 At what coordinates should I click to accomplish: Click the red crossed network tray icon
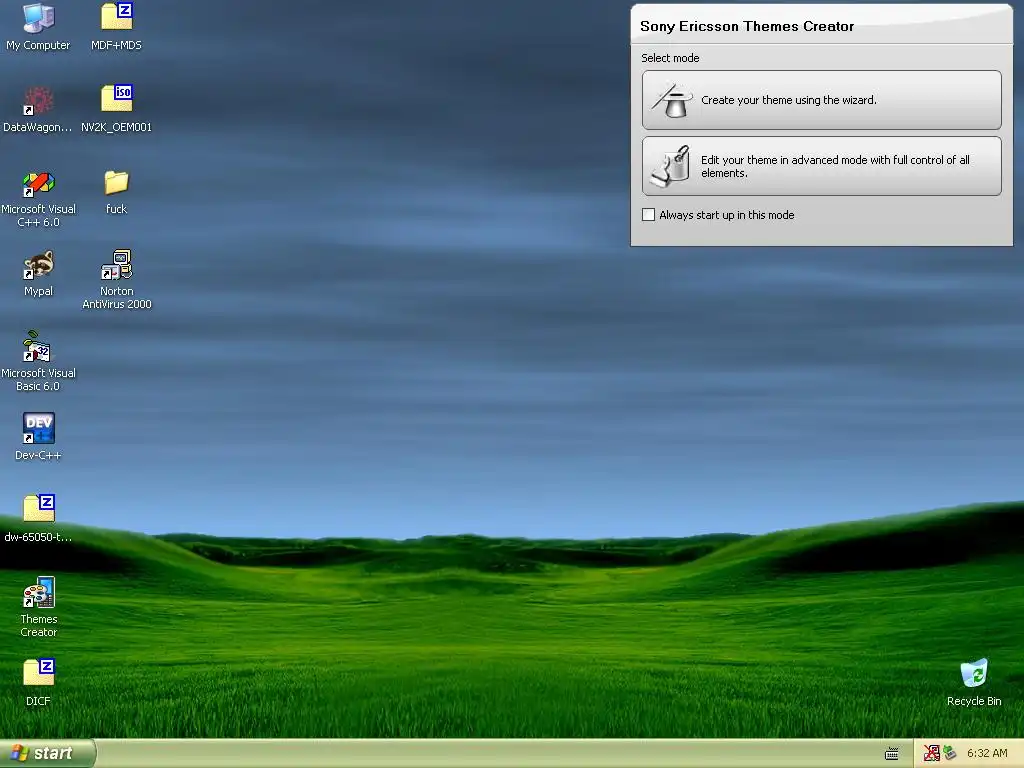coord(931,754)
